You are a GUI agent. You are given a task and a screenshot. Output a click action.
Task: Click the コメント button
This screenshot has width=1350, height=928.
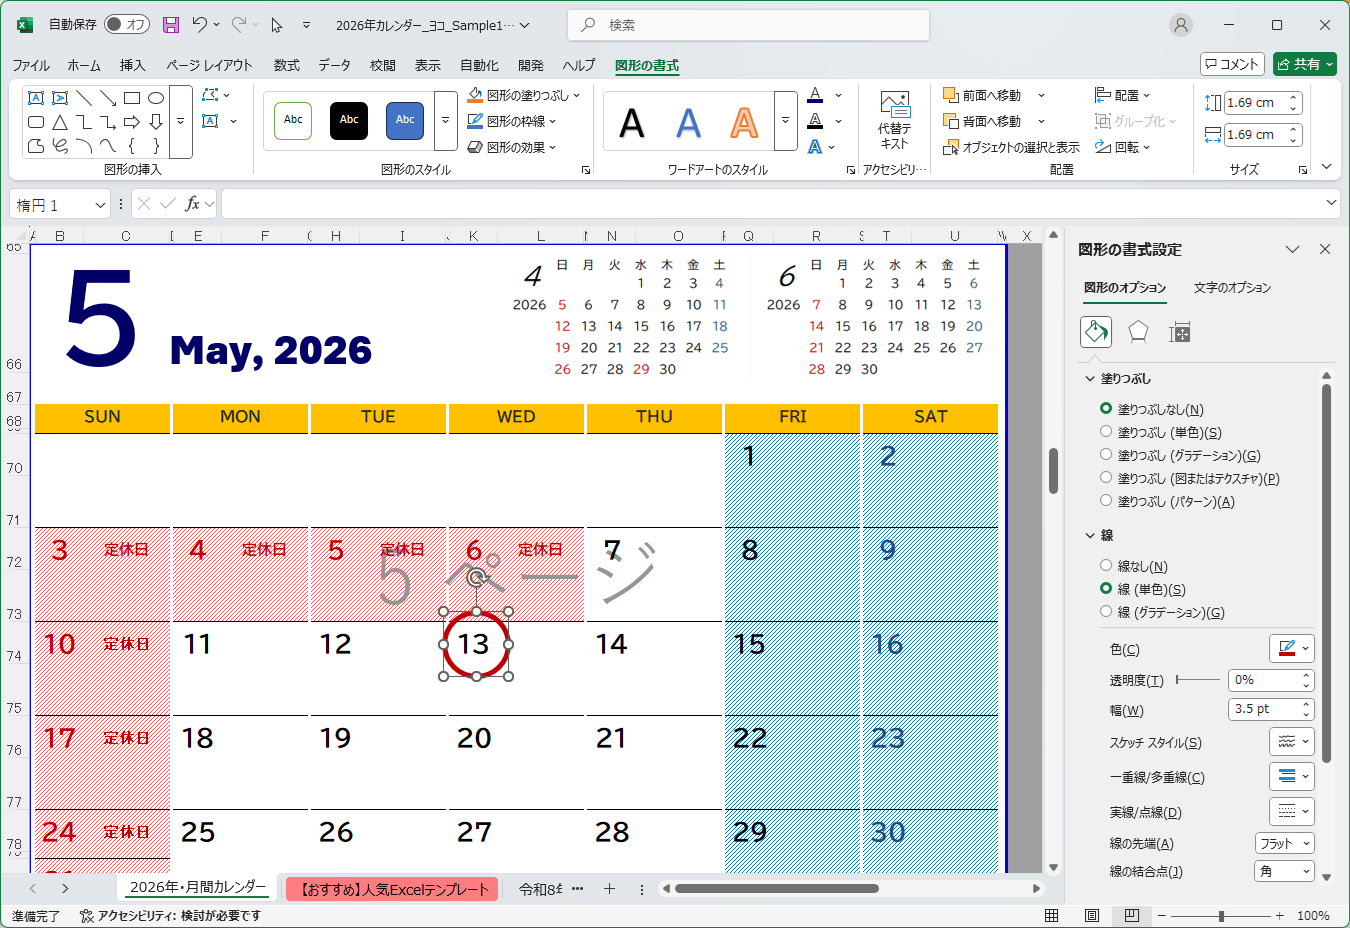(1232, 64)
